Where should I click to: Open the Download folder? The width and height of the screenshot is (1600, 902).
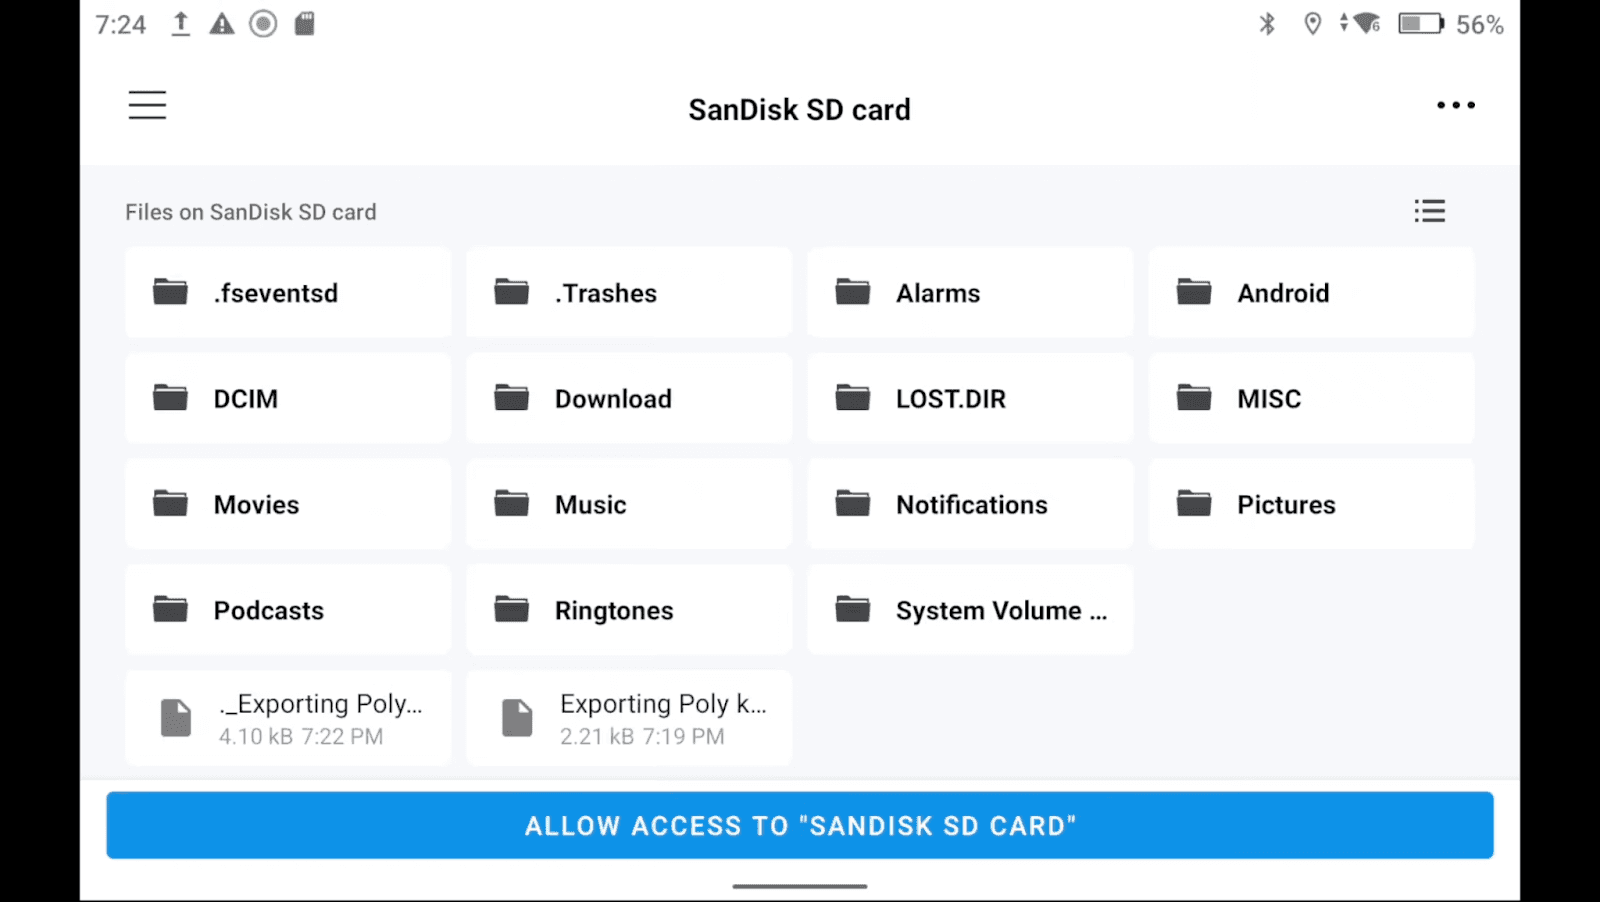pos(629,398)
